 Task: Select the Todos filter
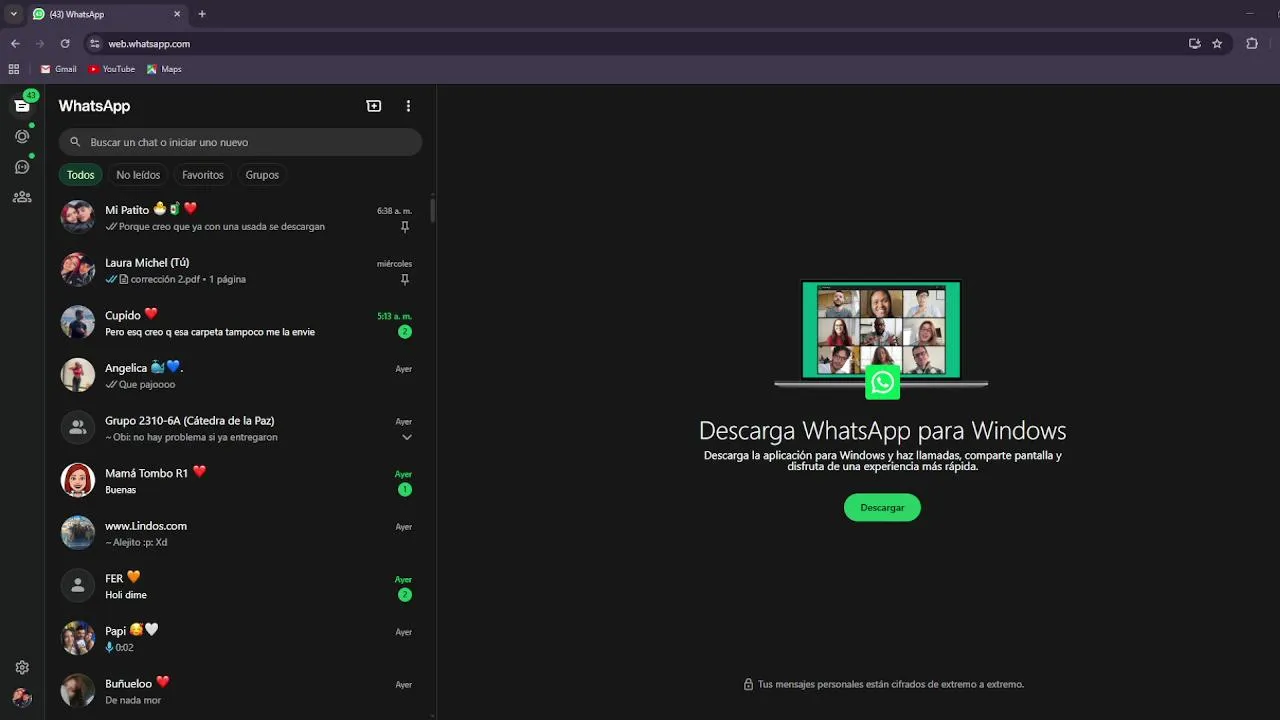pyautogui.click(x=81, y=175)
